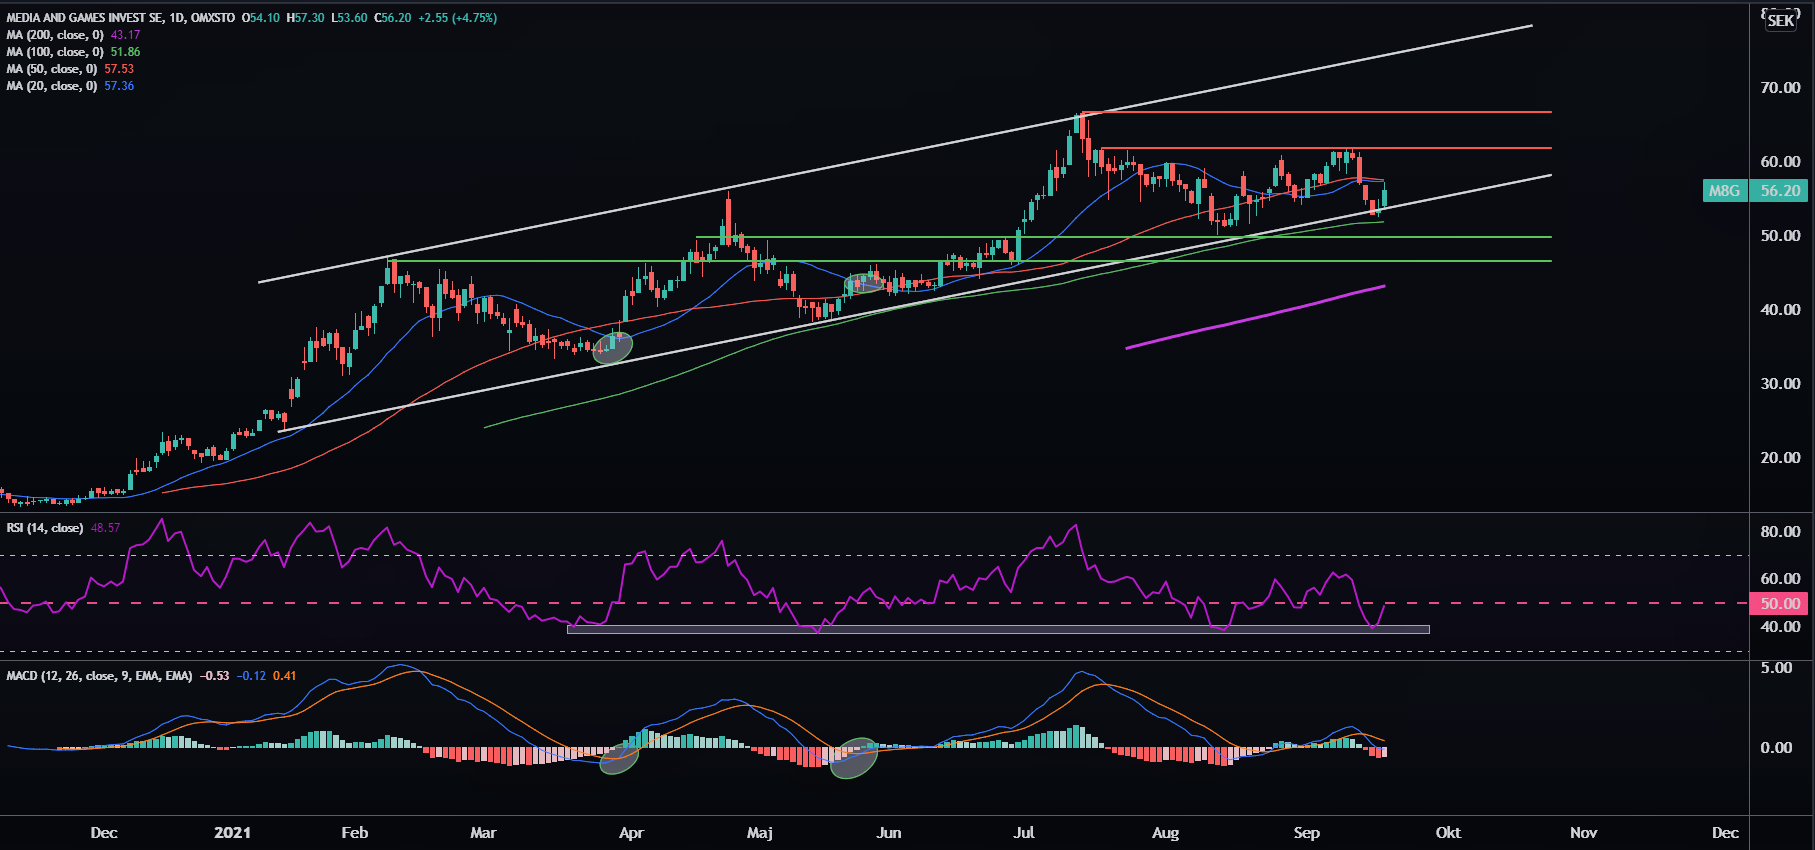The height and width of the screenshot is (850, 1815).
Task: Click the 70.00 price axis label
Action: [x=1780, y=88]
